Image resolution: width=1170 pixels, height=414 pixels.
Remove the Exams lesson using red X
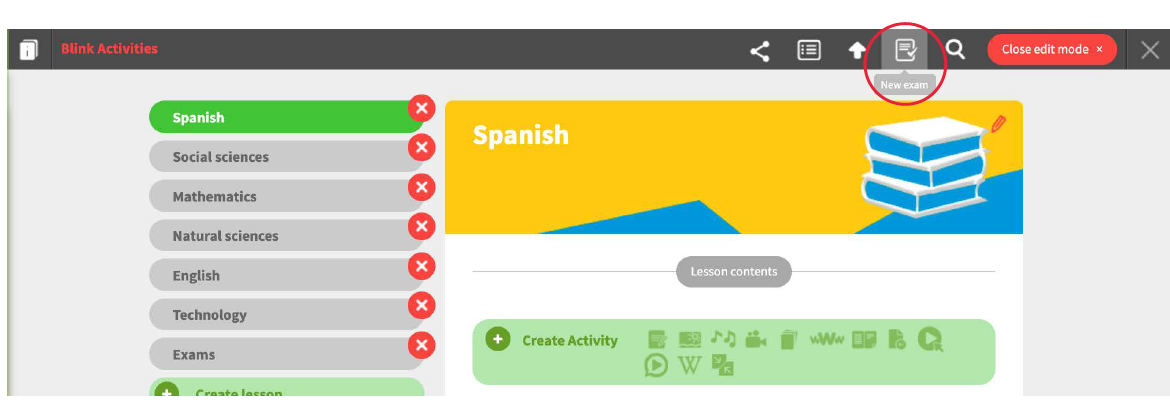[422, 345]
